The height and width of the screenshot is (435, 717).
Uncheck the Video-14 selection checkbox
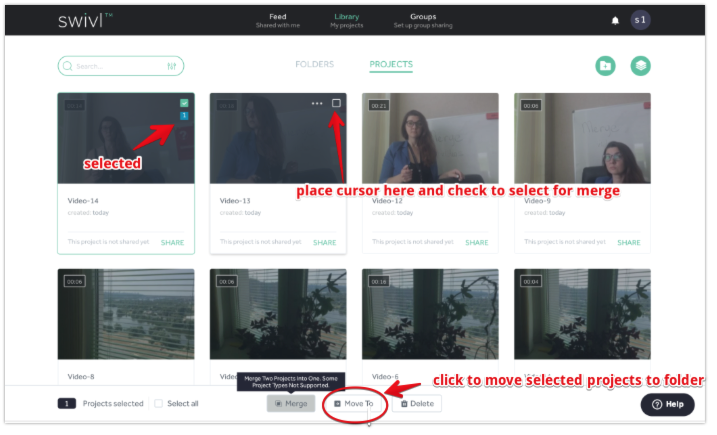point(184,103)
